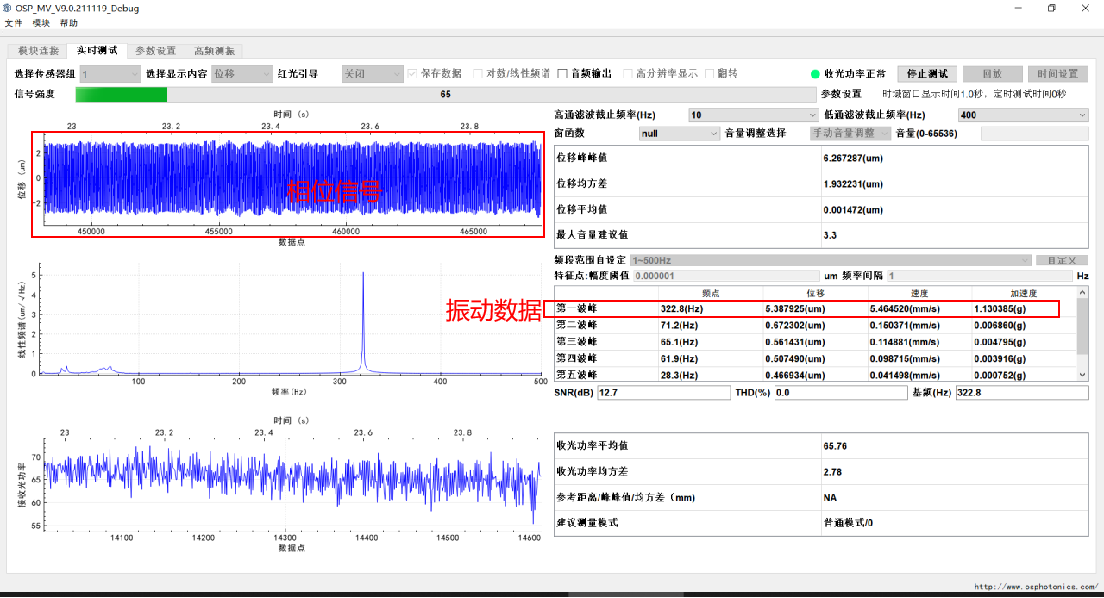The height and width of the screenshot is (598, 1104).
Task: Go to the 参数设置 tab
Action: coord(156,51)
